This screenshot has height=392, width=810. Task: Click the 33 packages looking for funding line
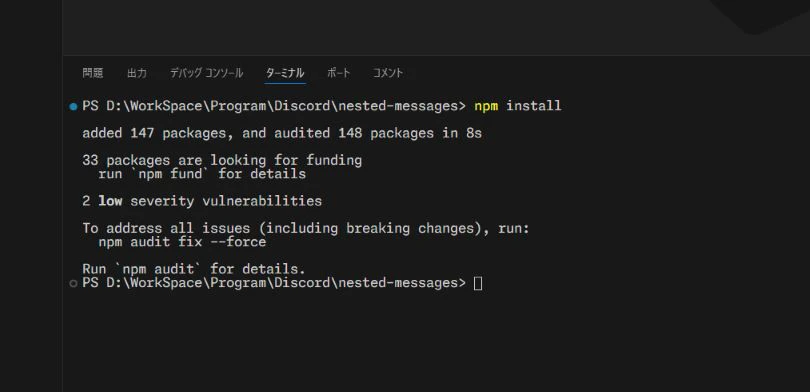coord(222,161)
